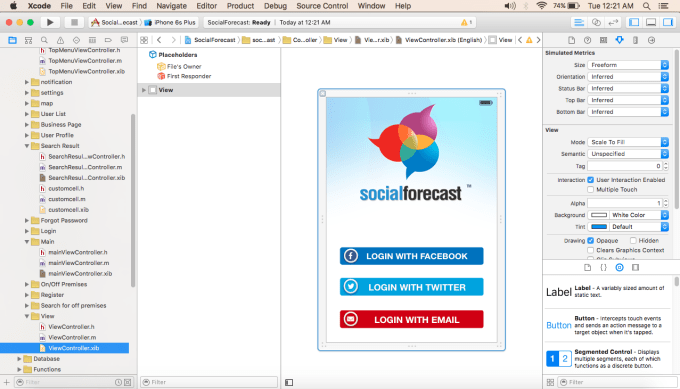Open the Editor menu
680x389 pixels.
pyautogui.click(x=206, y=6)
